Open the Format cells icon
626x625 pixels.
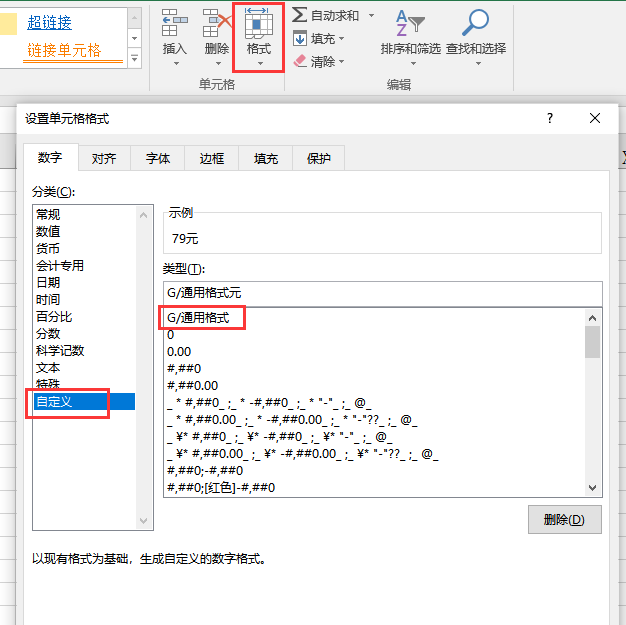pos(259,22)
